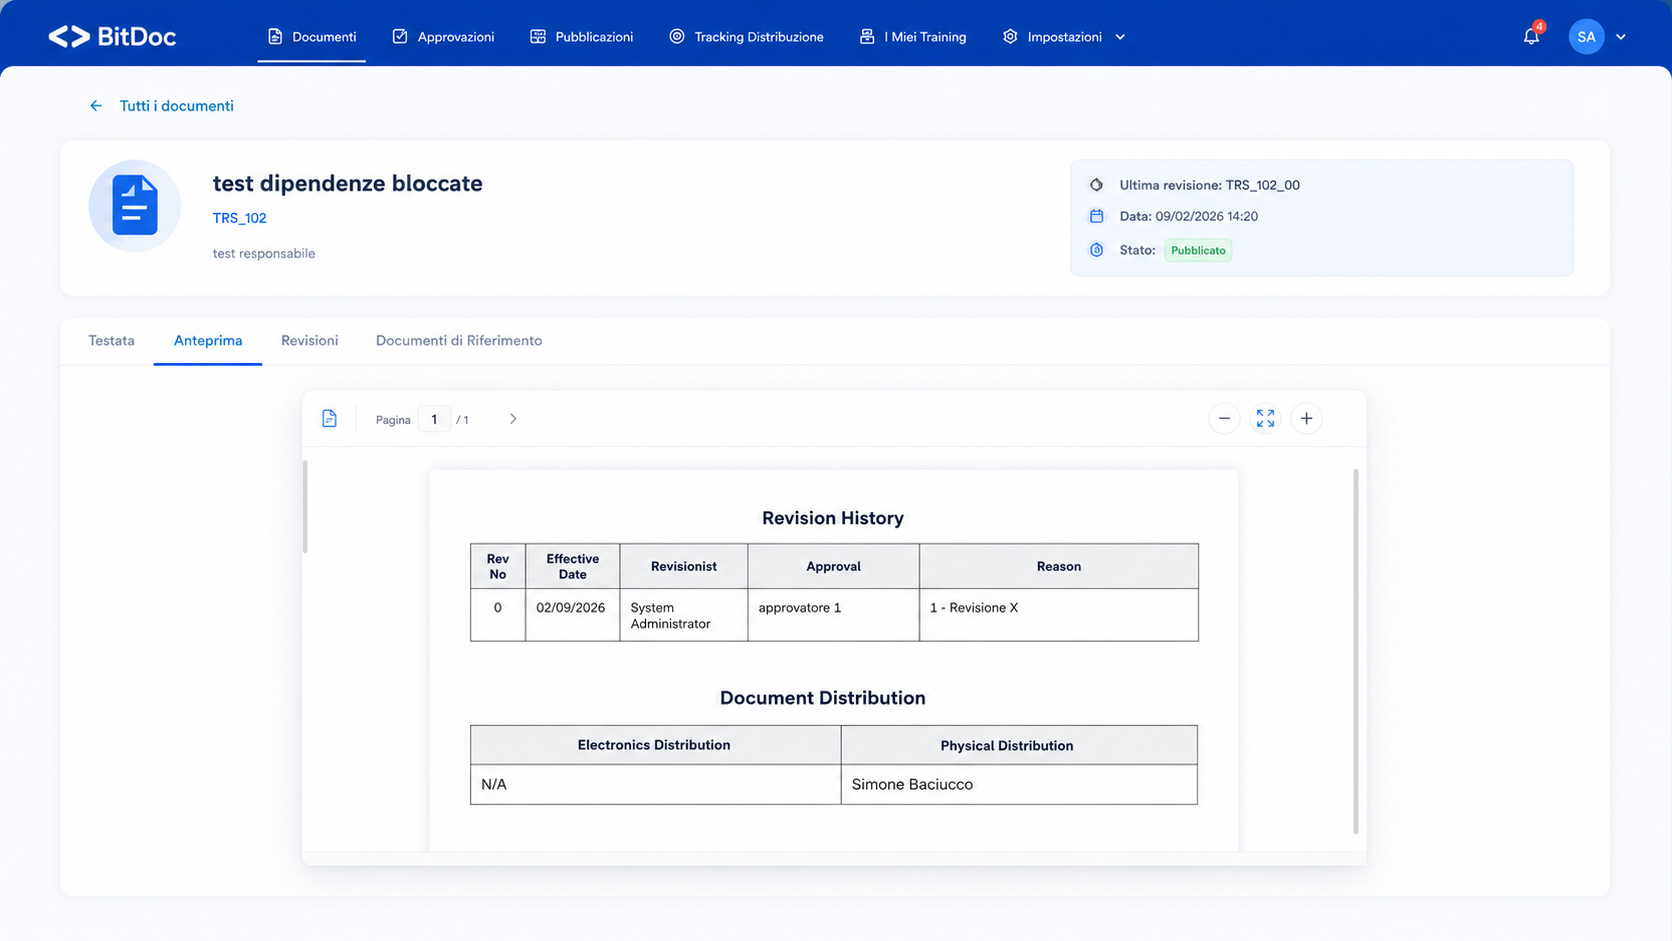
Task: Click the calendar icon beside Data
Action: (x=1096, y=216)
